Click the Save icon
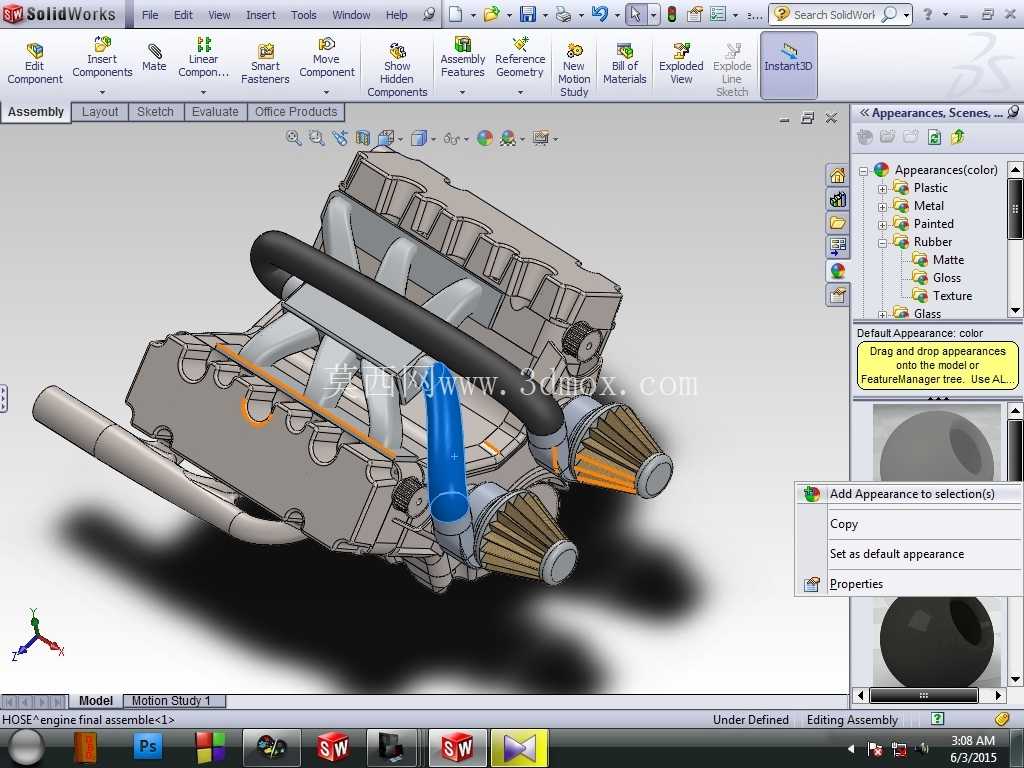The height and width of the screenshot is (768, 1024). pyautogui.click(x=527, y=14)
